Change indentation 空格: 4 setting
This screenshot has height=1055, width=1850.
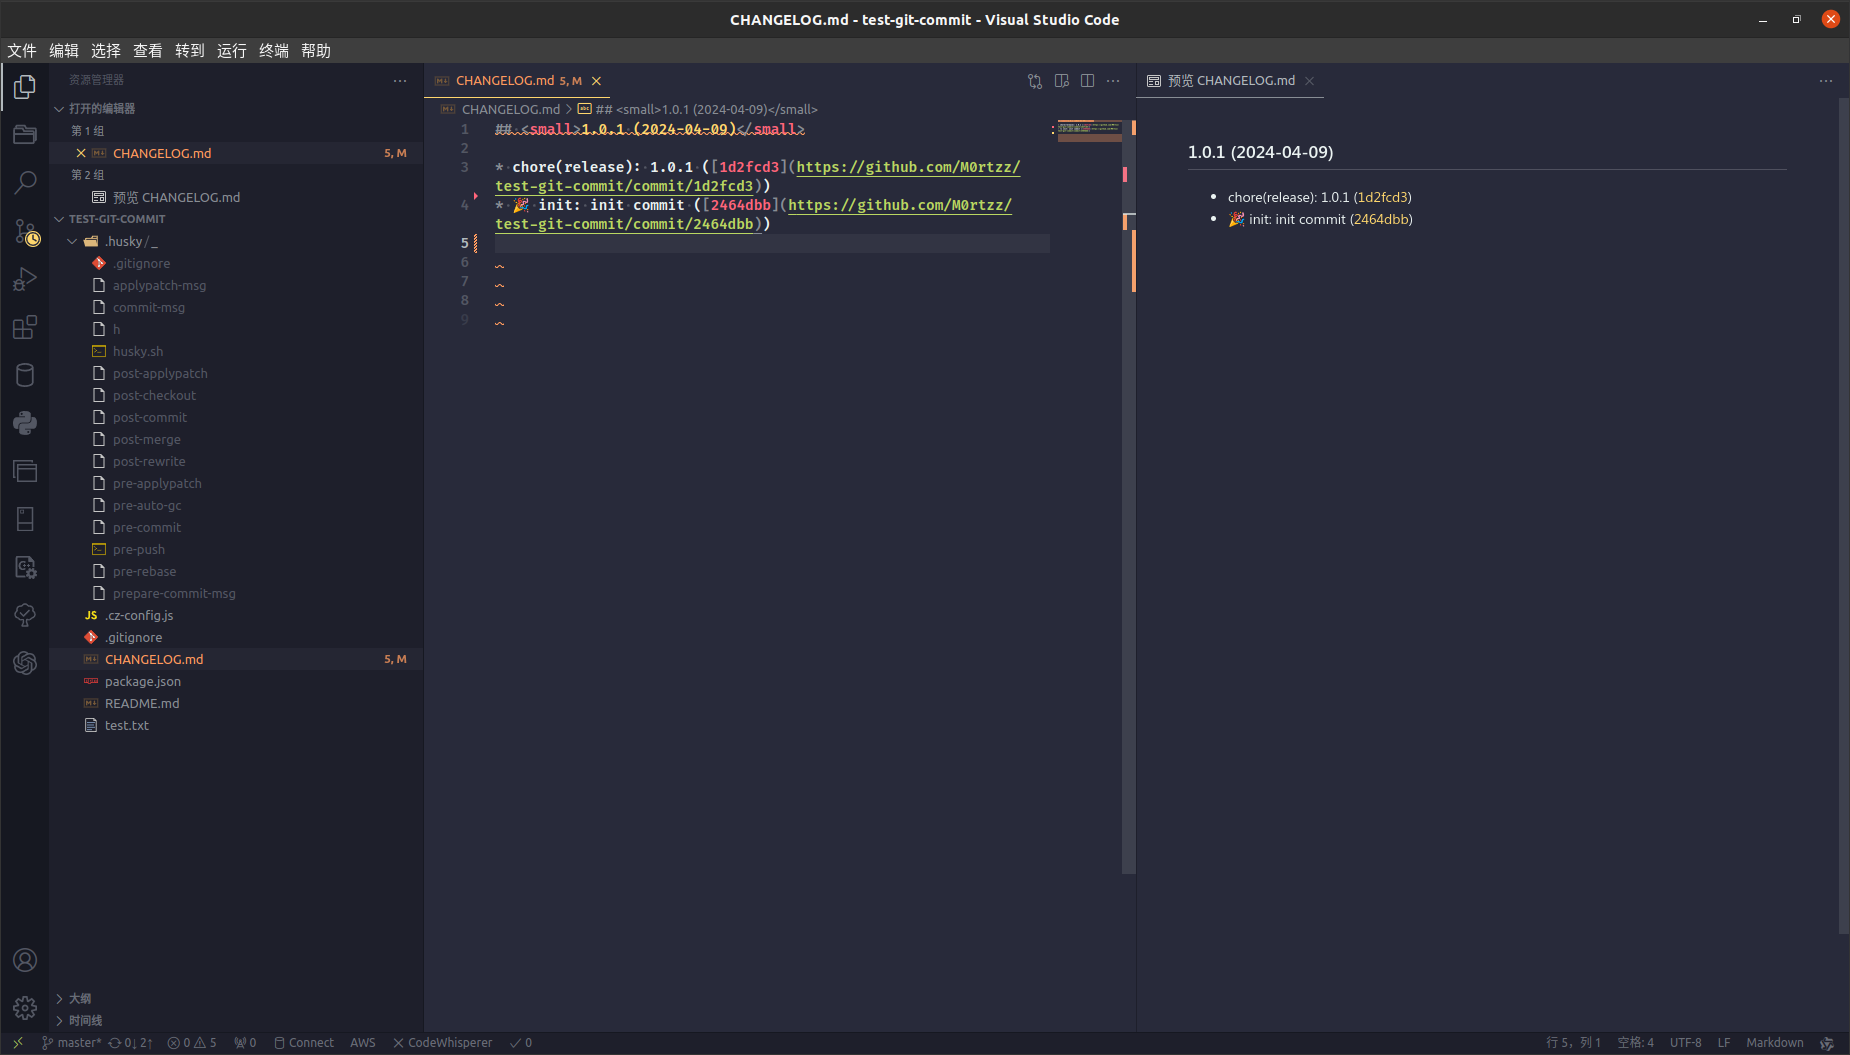(x=1636, y=1043)
